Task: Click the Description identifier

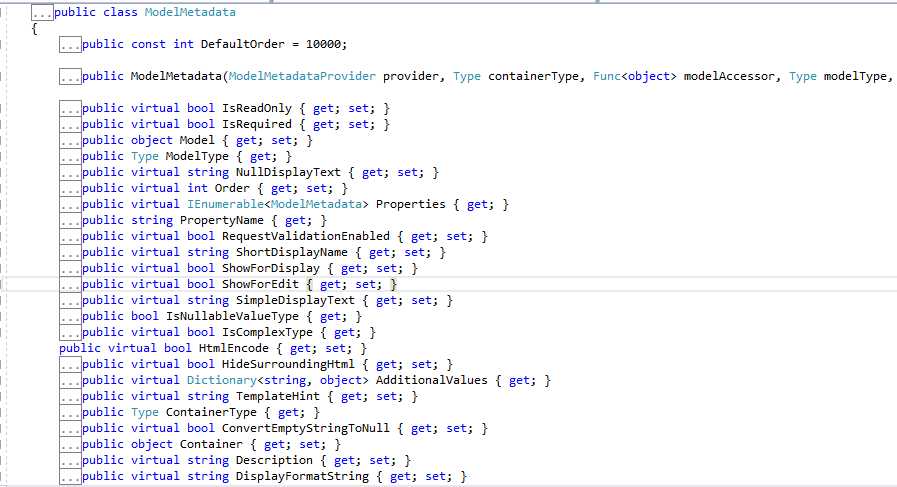Action: [275, 461]
